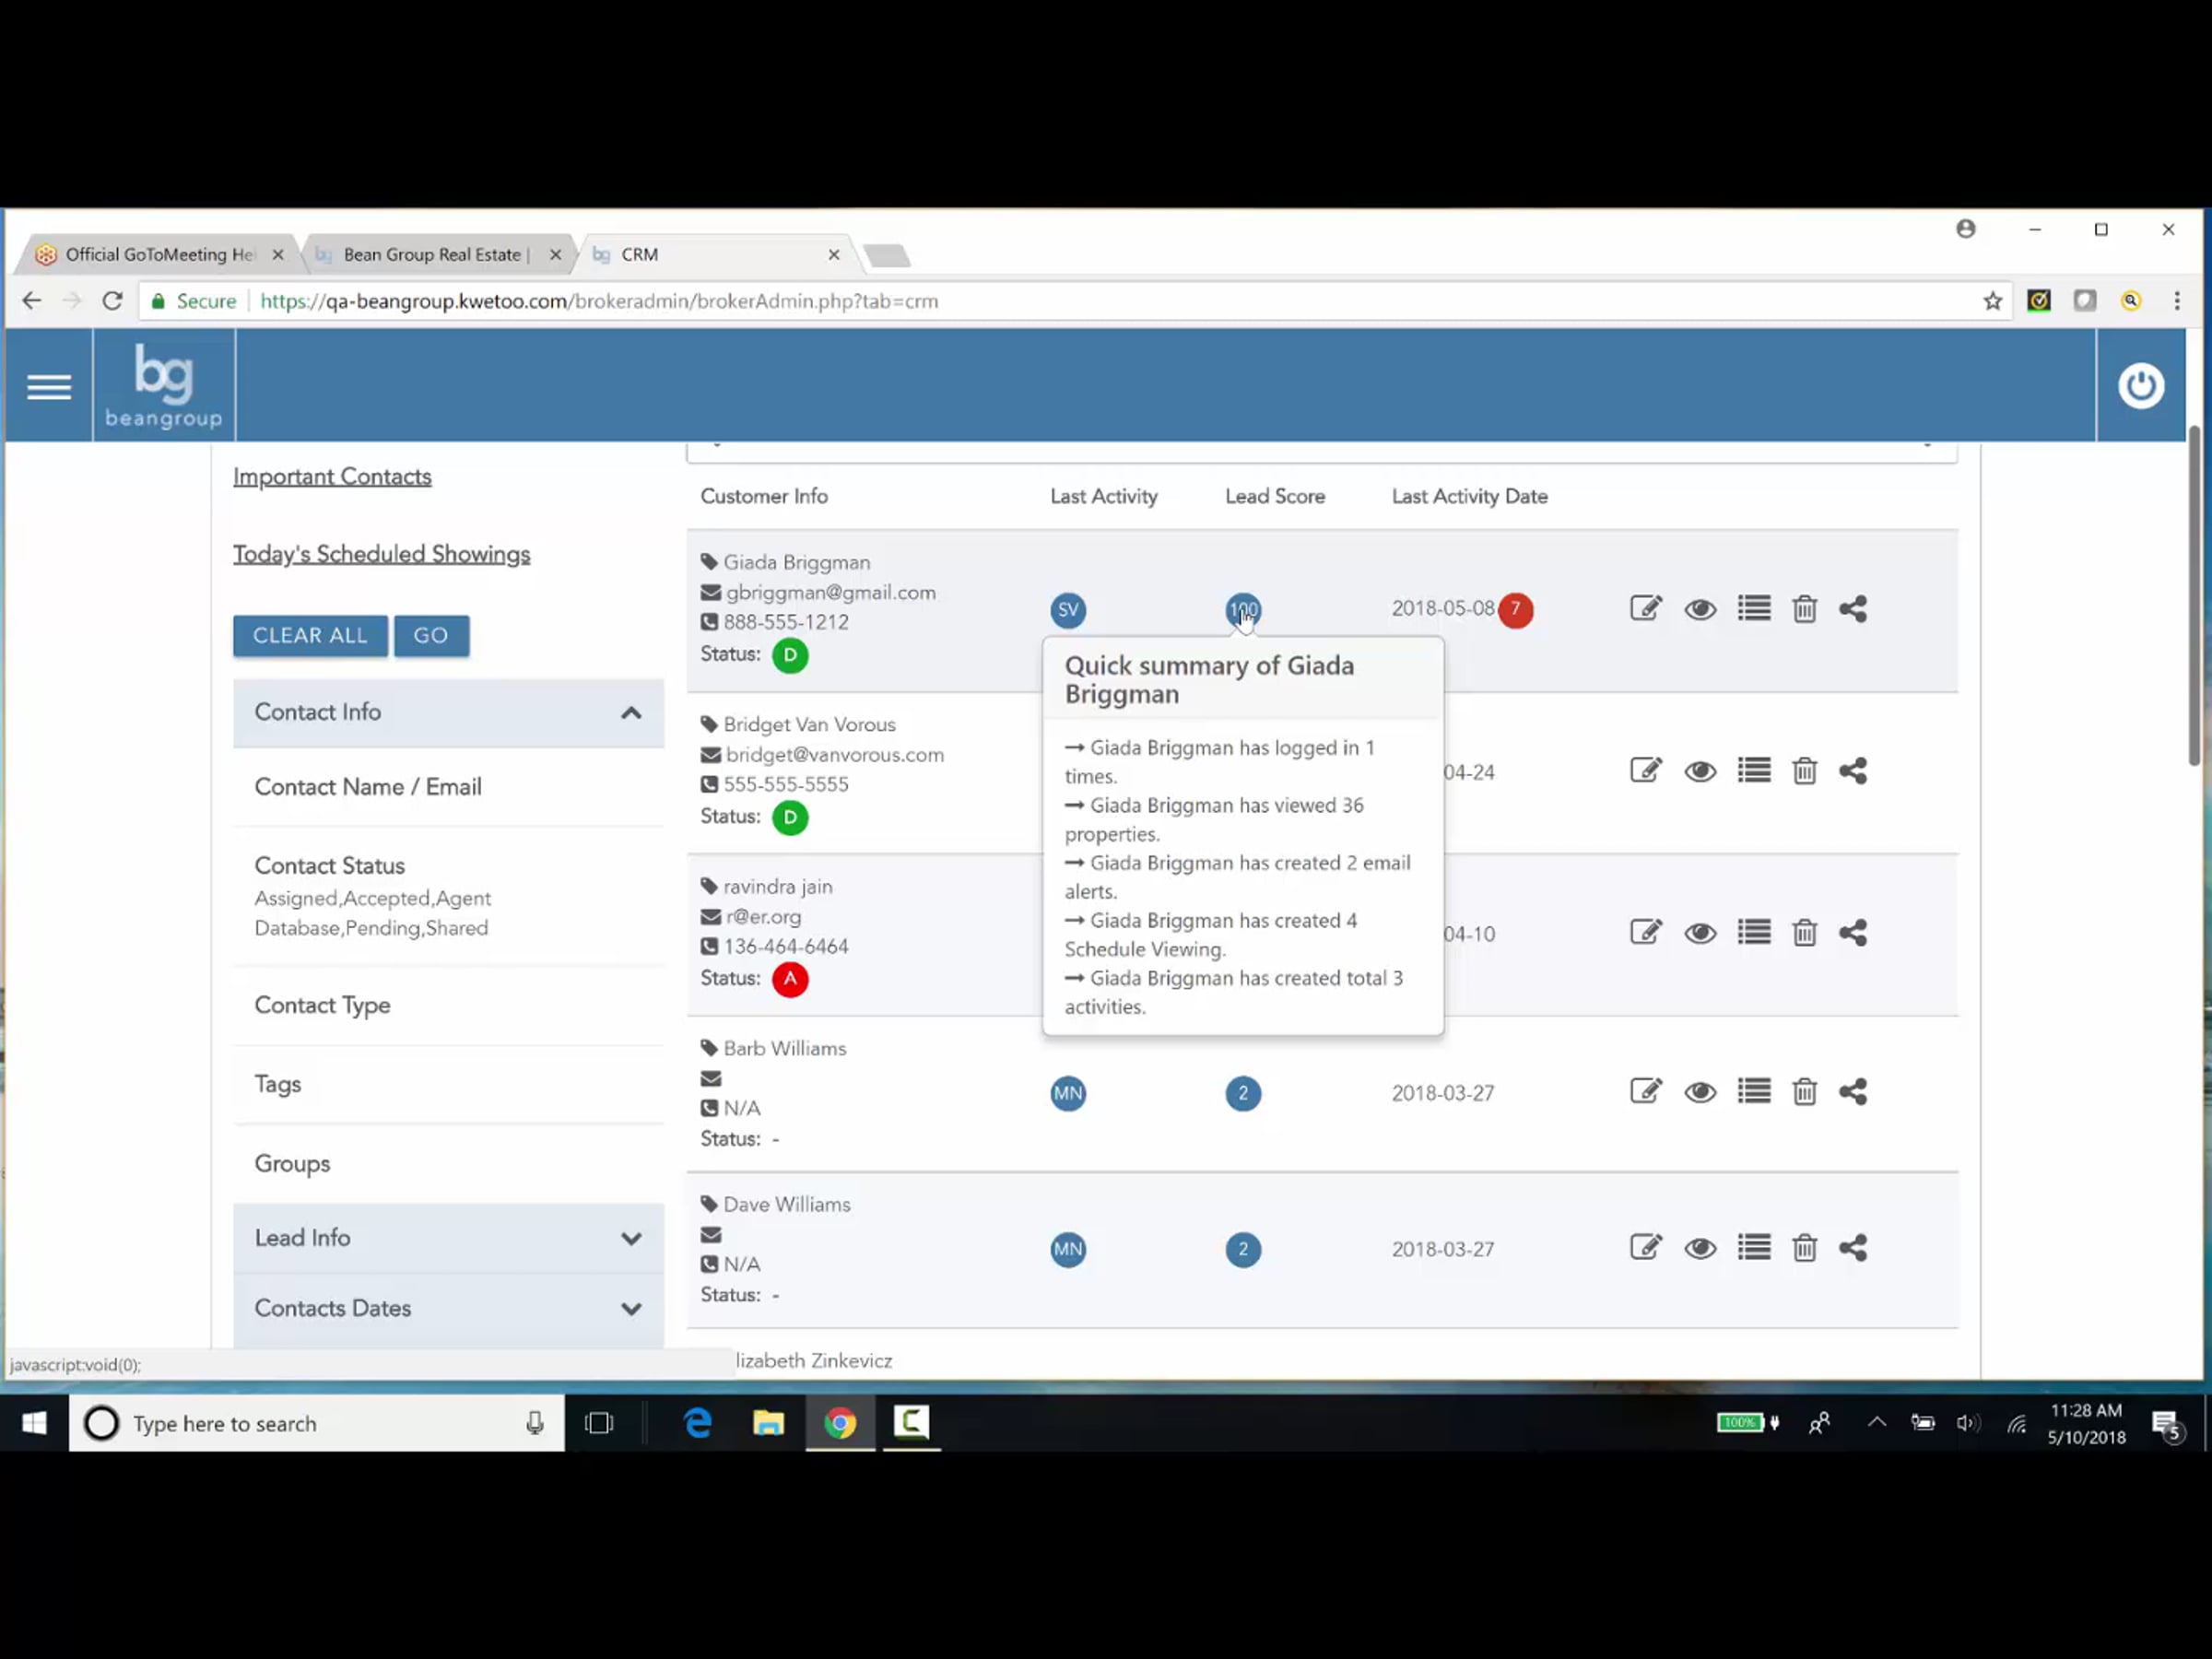Click trash icon for Bridget Van Vorous
Viewport: 2212px width, 1659px height.
coord(1804,771)
